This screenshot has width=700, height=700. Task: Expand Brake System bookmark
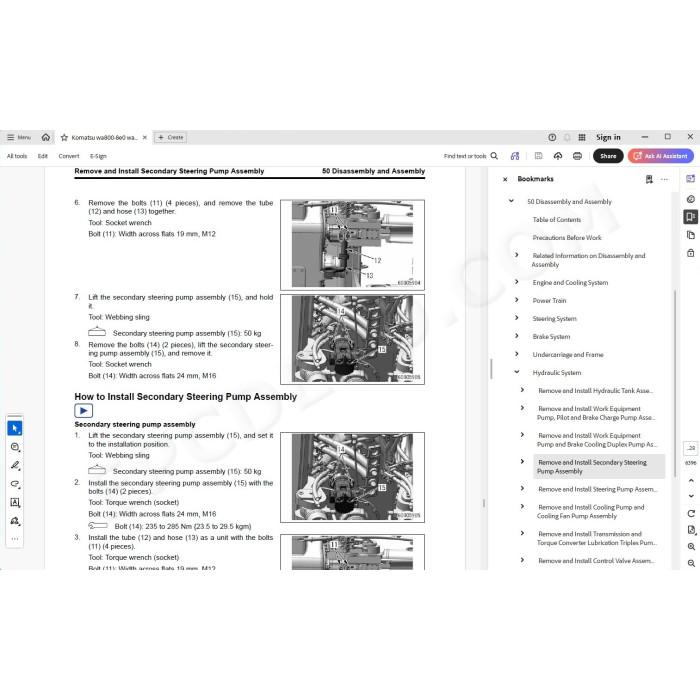pyautogui.click(x=517, y=336)
